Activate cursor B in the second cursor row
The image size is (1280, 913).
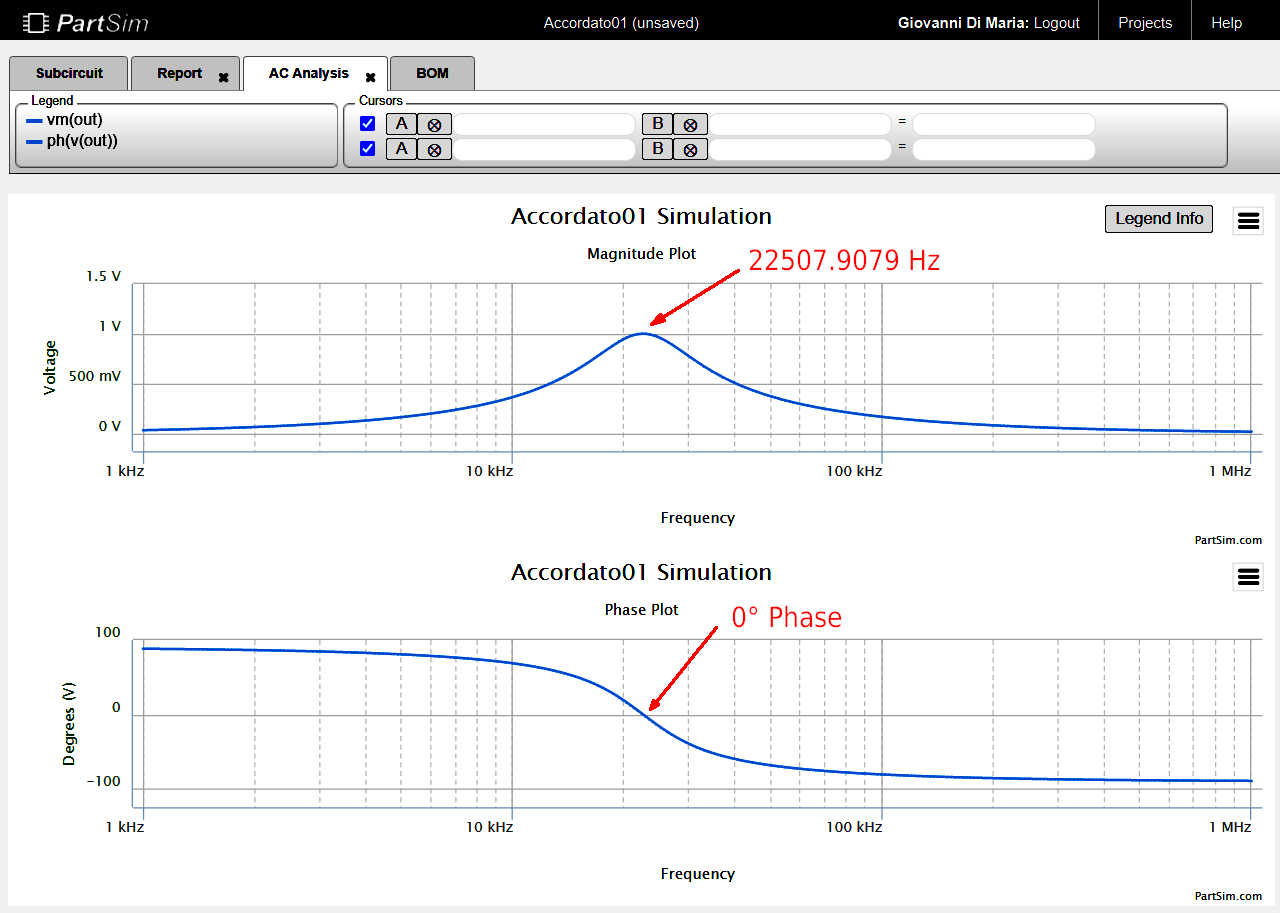coord(655,148)
